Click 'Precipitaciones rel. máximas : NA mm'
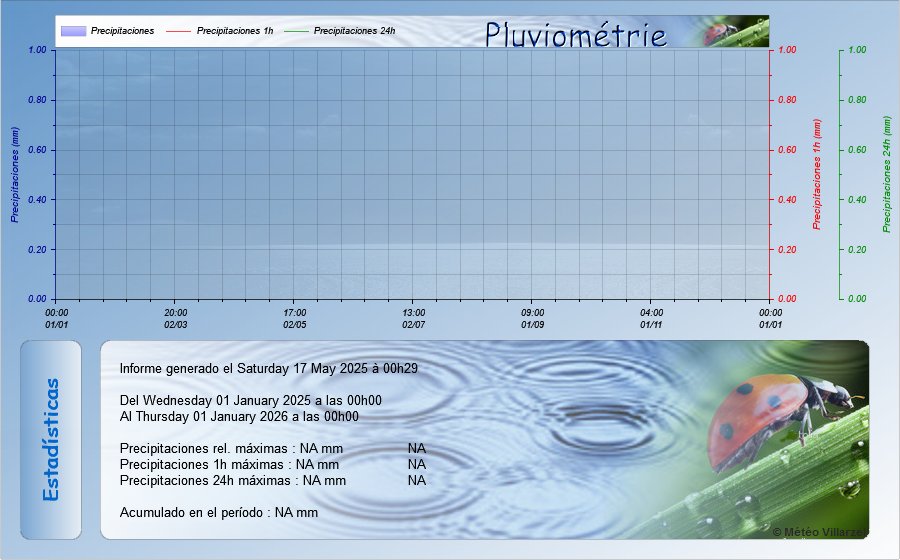The width and height of the screenshot is (900, 560). pos(231,449)
